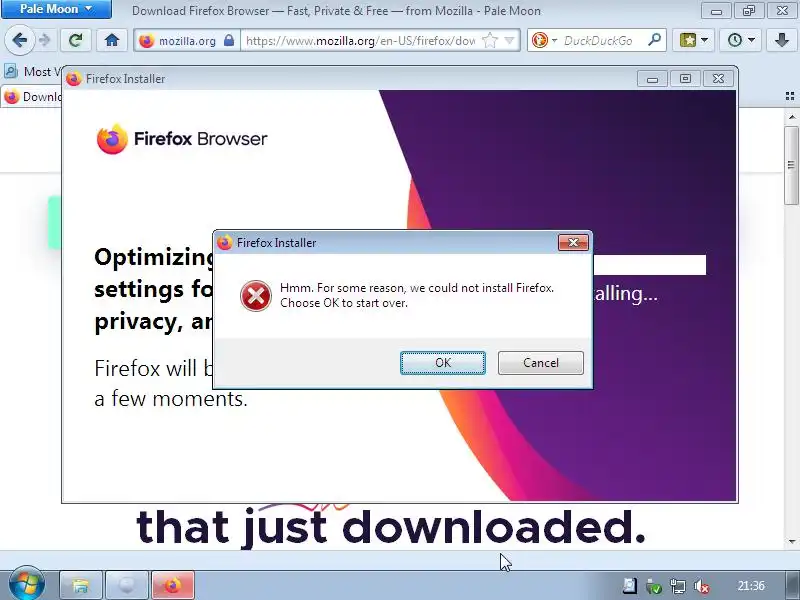
Task: Click the scrollbar down arrow
Action: [x=791, y=541]
